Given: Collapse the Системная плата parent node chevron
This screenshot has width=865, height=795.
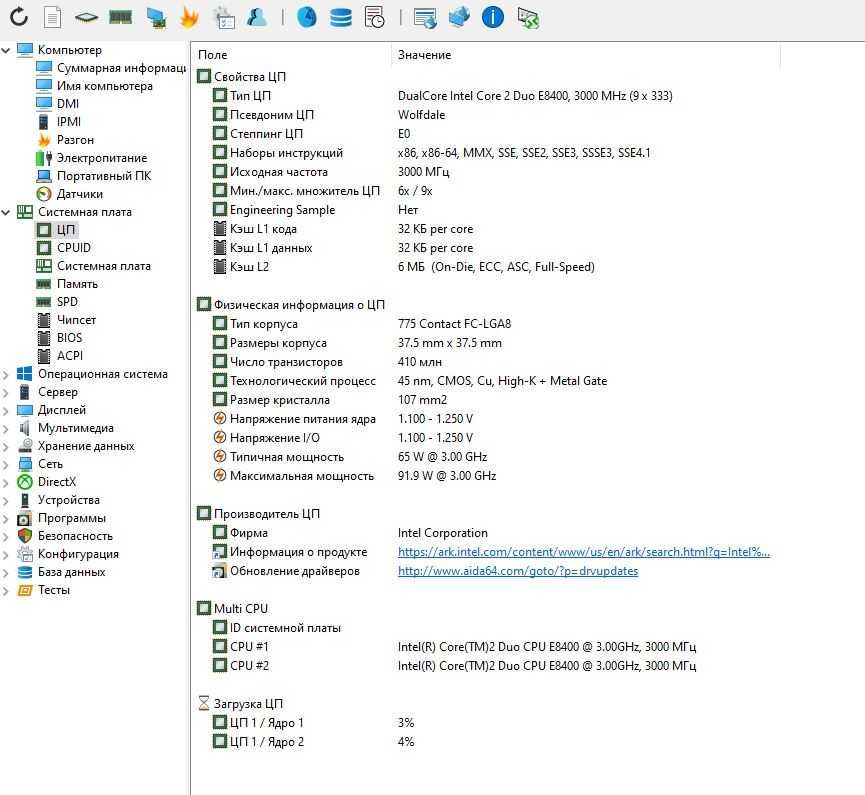Looking at the screenshot, I should (6, 212).
